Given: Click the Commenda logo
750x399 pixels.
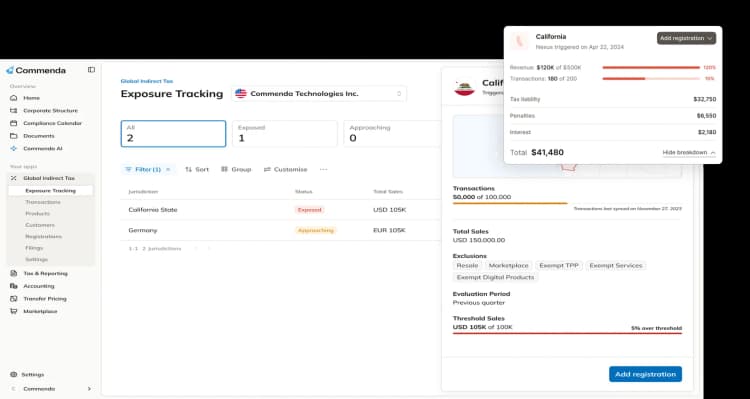Looking at the screenshot, I should click(x=36, y=70).
